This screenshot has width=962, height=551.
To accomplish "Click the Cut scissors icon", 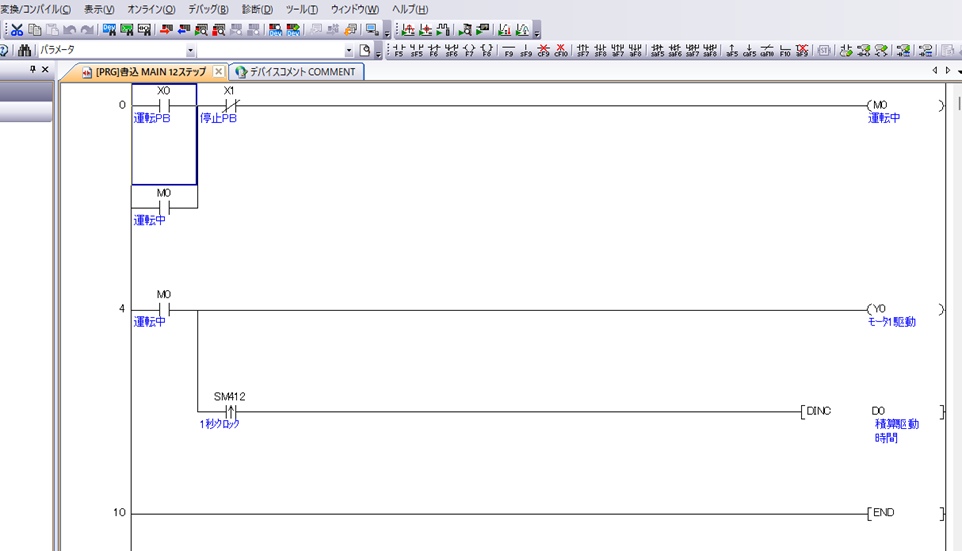I will point(17,30).
